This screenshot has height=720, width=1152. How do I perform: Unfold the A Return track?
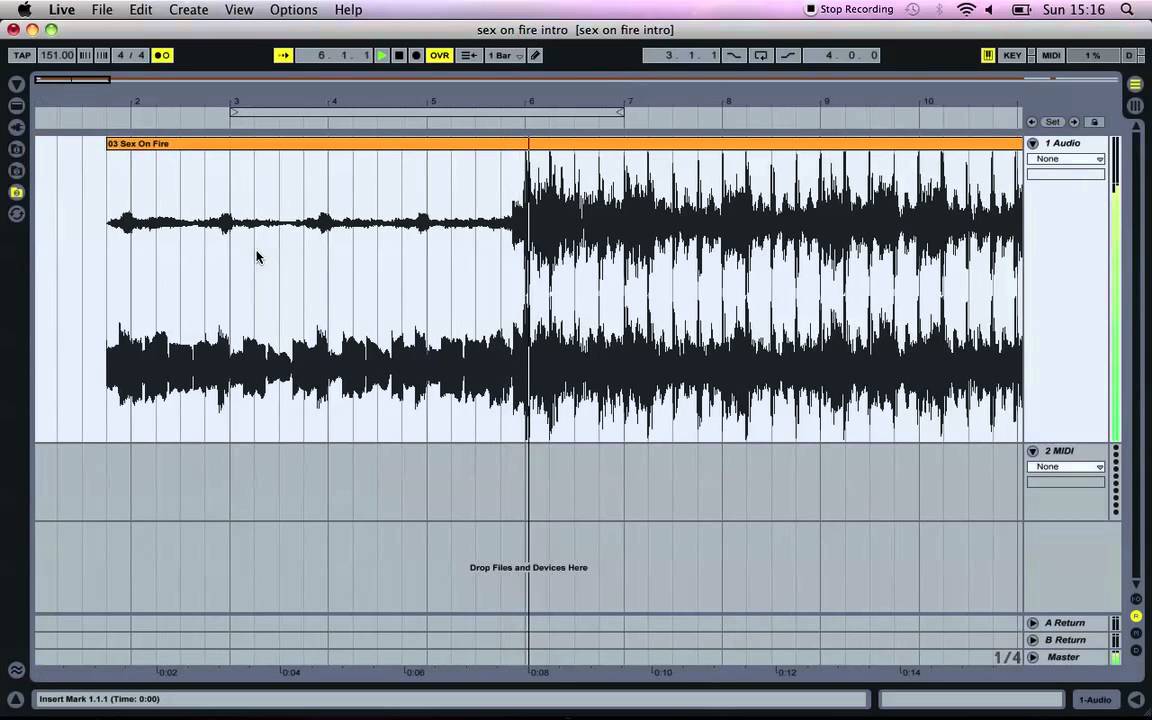(1033, 623)
